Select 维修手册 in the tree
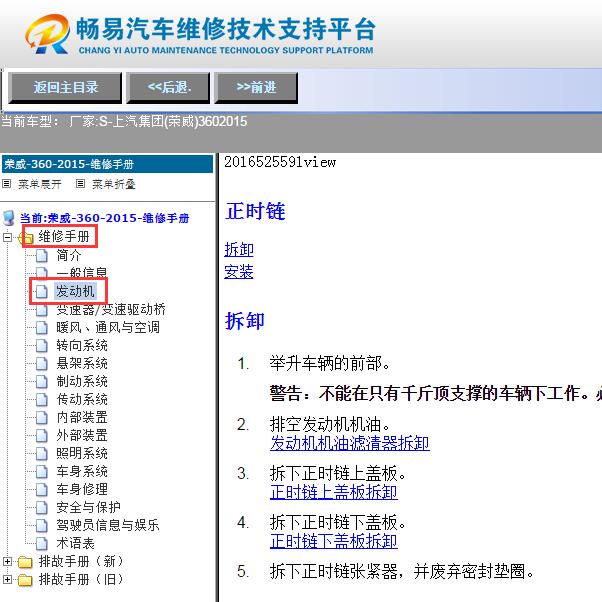 click(x=64, y=236)
